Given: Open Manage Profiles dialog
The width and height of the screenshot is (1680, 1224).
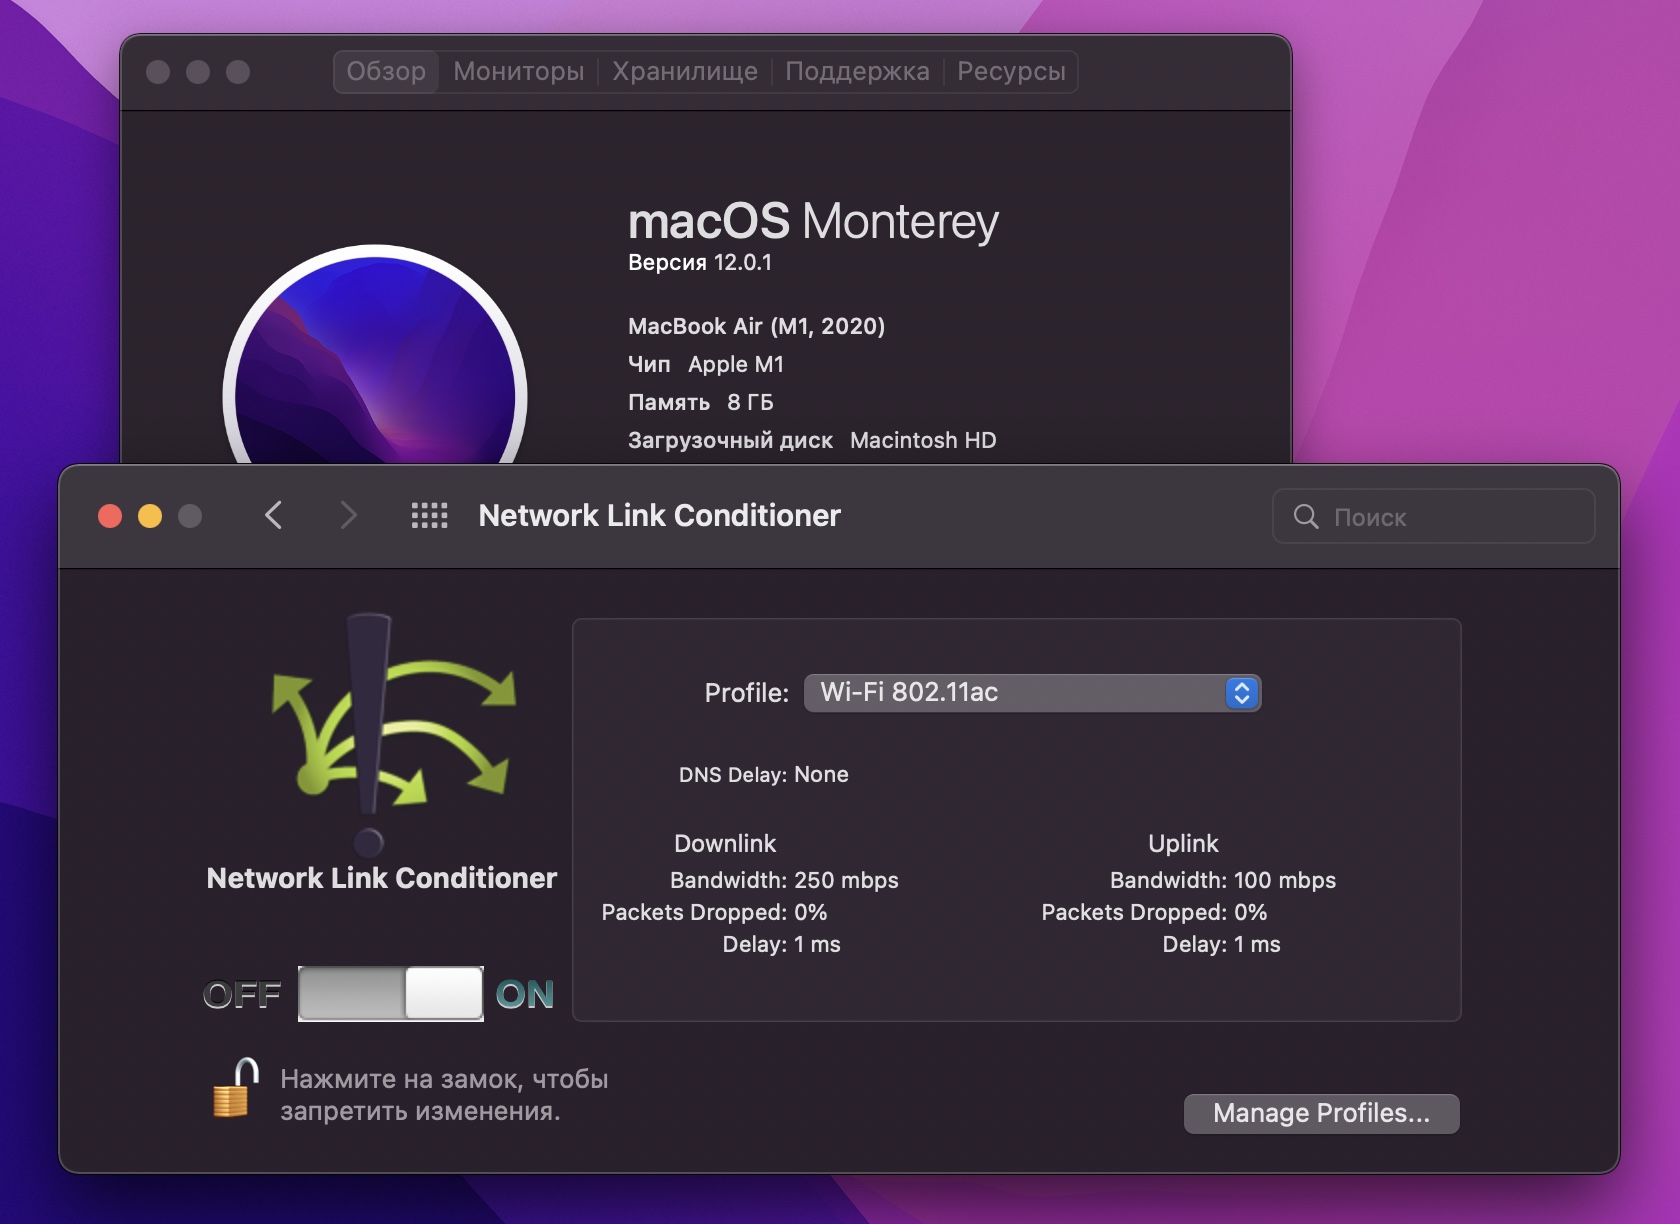Looking at the screenshot, I should point(1321,1113).
